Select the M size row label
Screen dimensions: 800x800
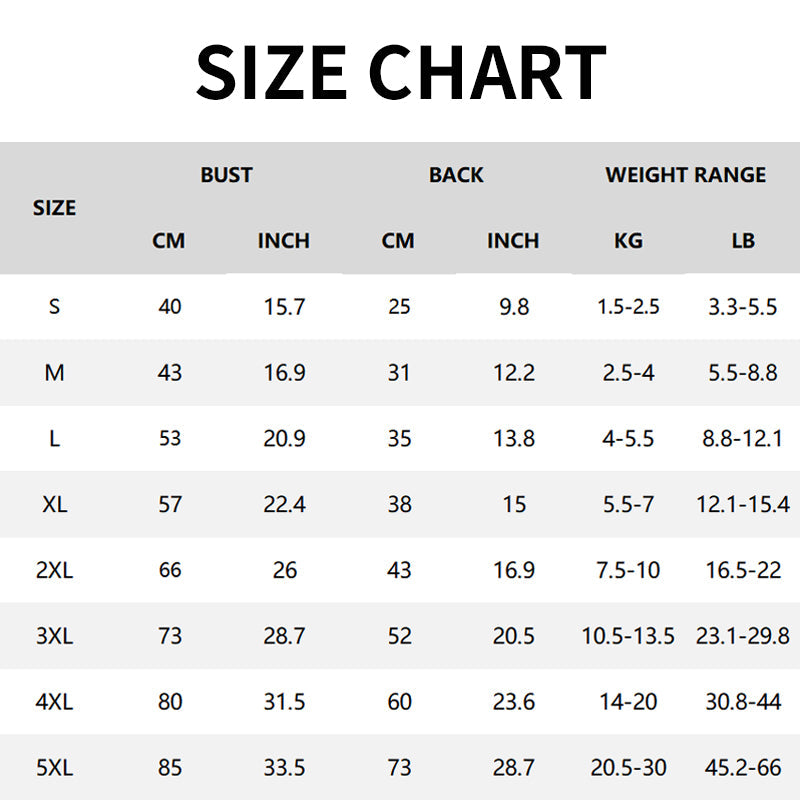(54, 373)
